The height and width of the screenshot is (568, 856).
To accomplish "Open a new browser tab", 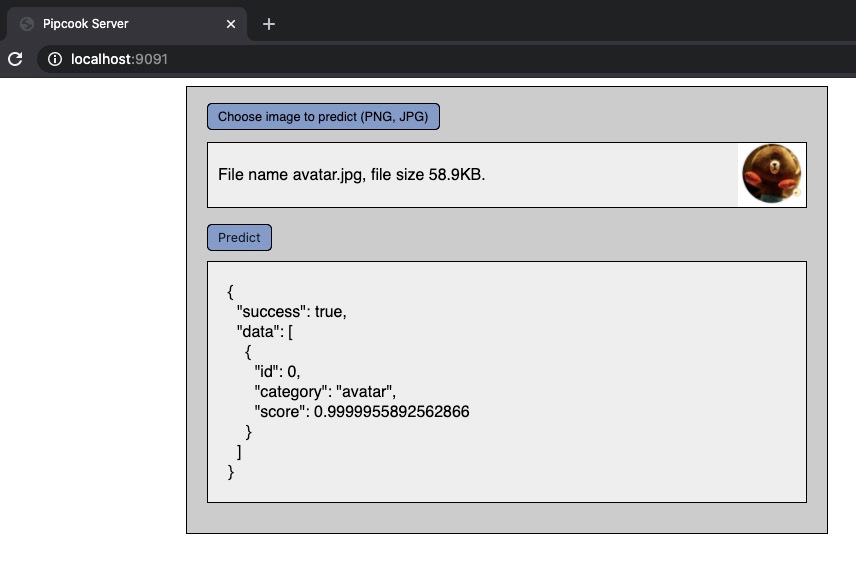I will click(268, 24).
